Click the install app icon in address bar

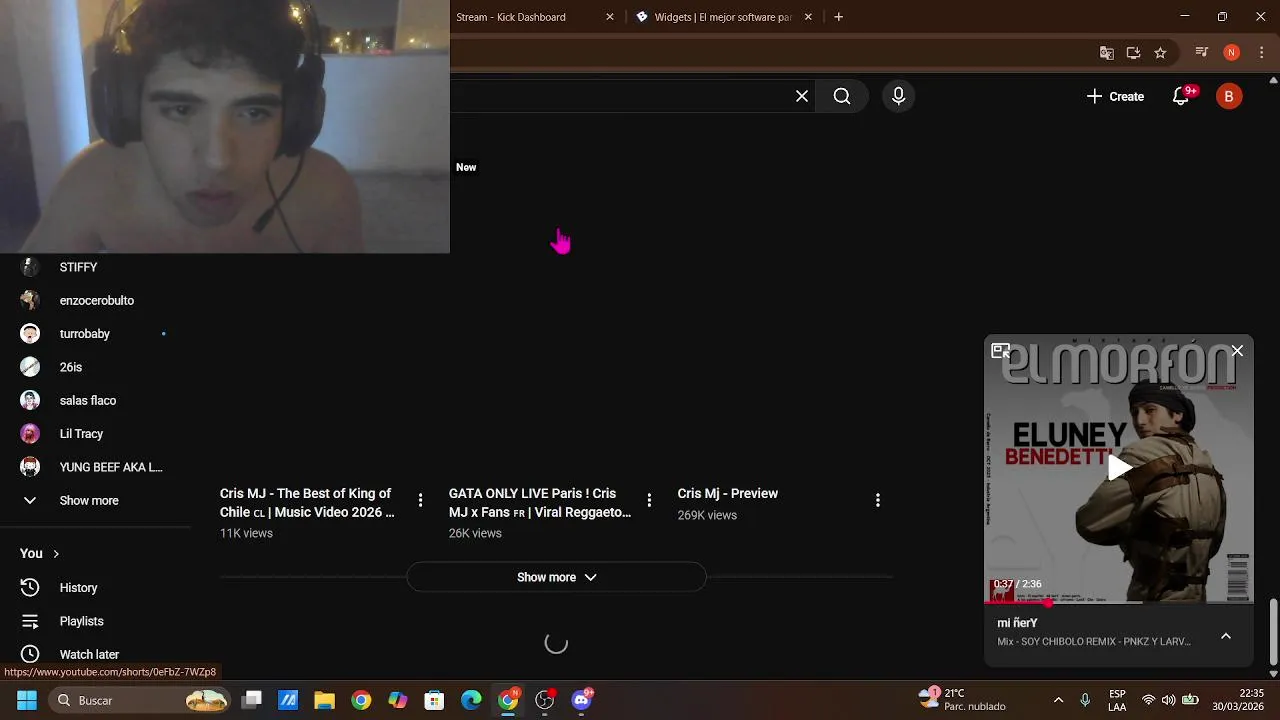click(x=1133, y=53)
